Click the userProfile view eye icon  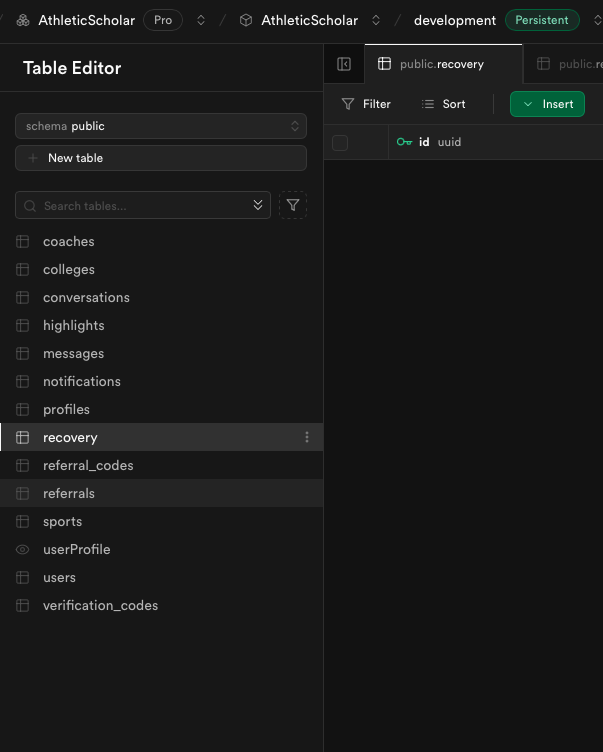click(22, 549)
